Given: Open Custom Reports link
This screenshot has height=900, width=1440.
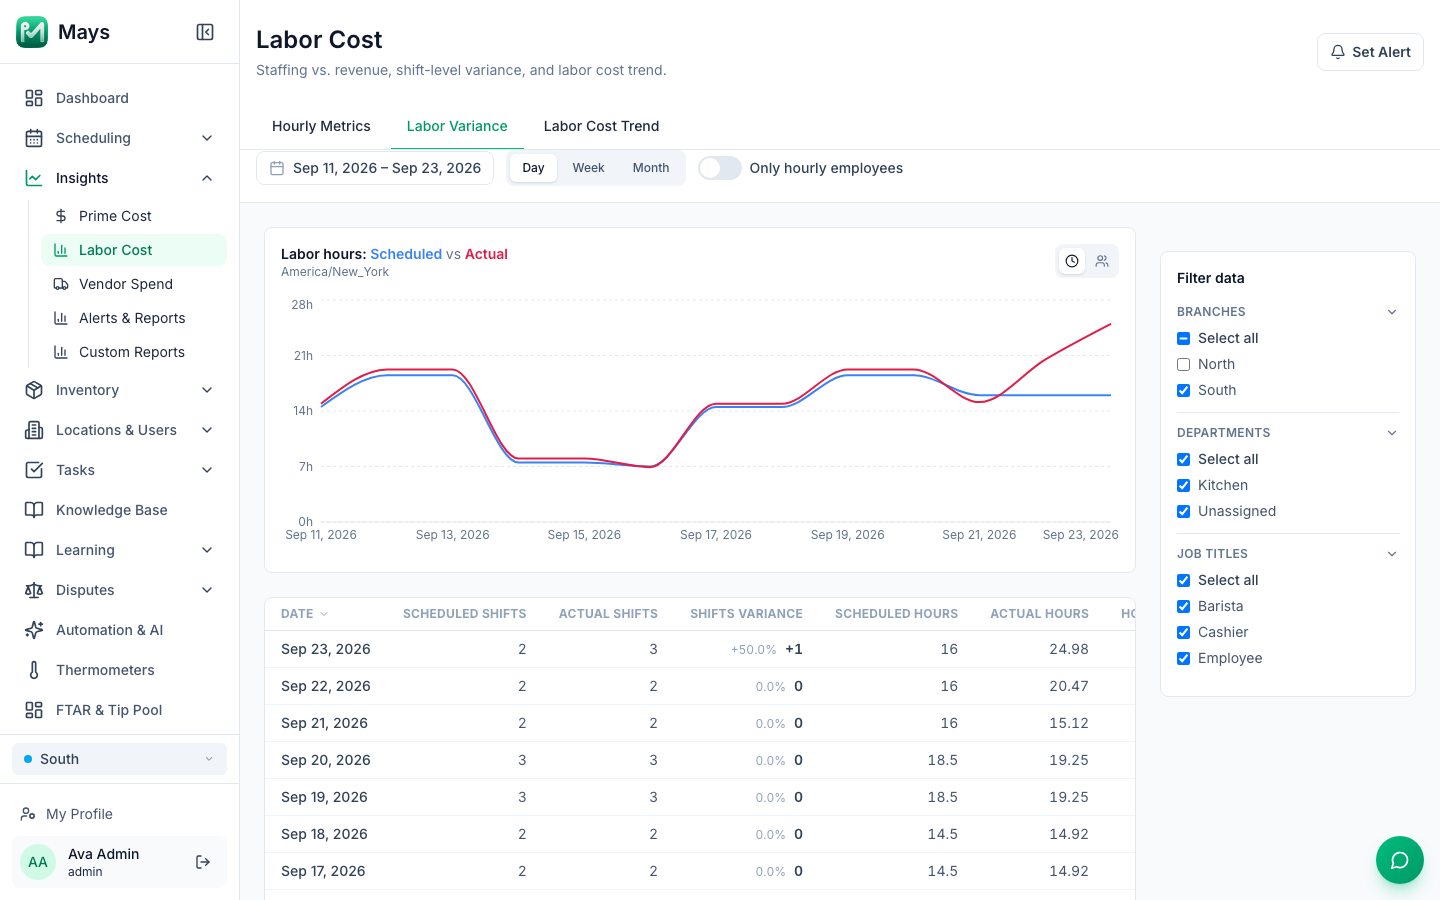Looking at the screenshot, I should click(132, 352).
